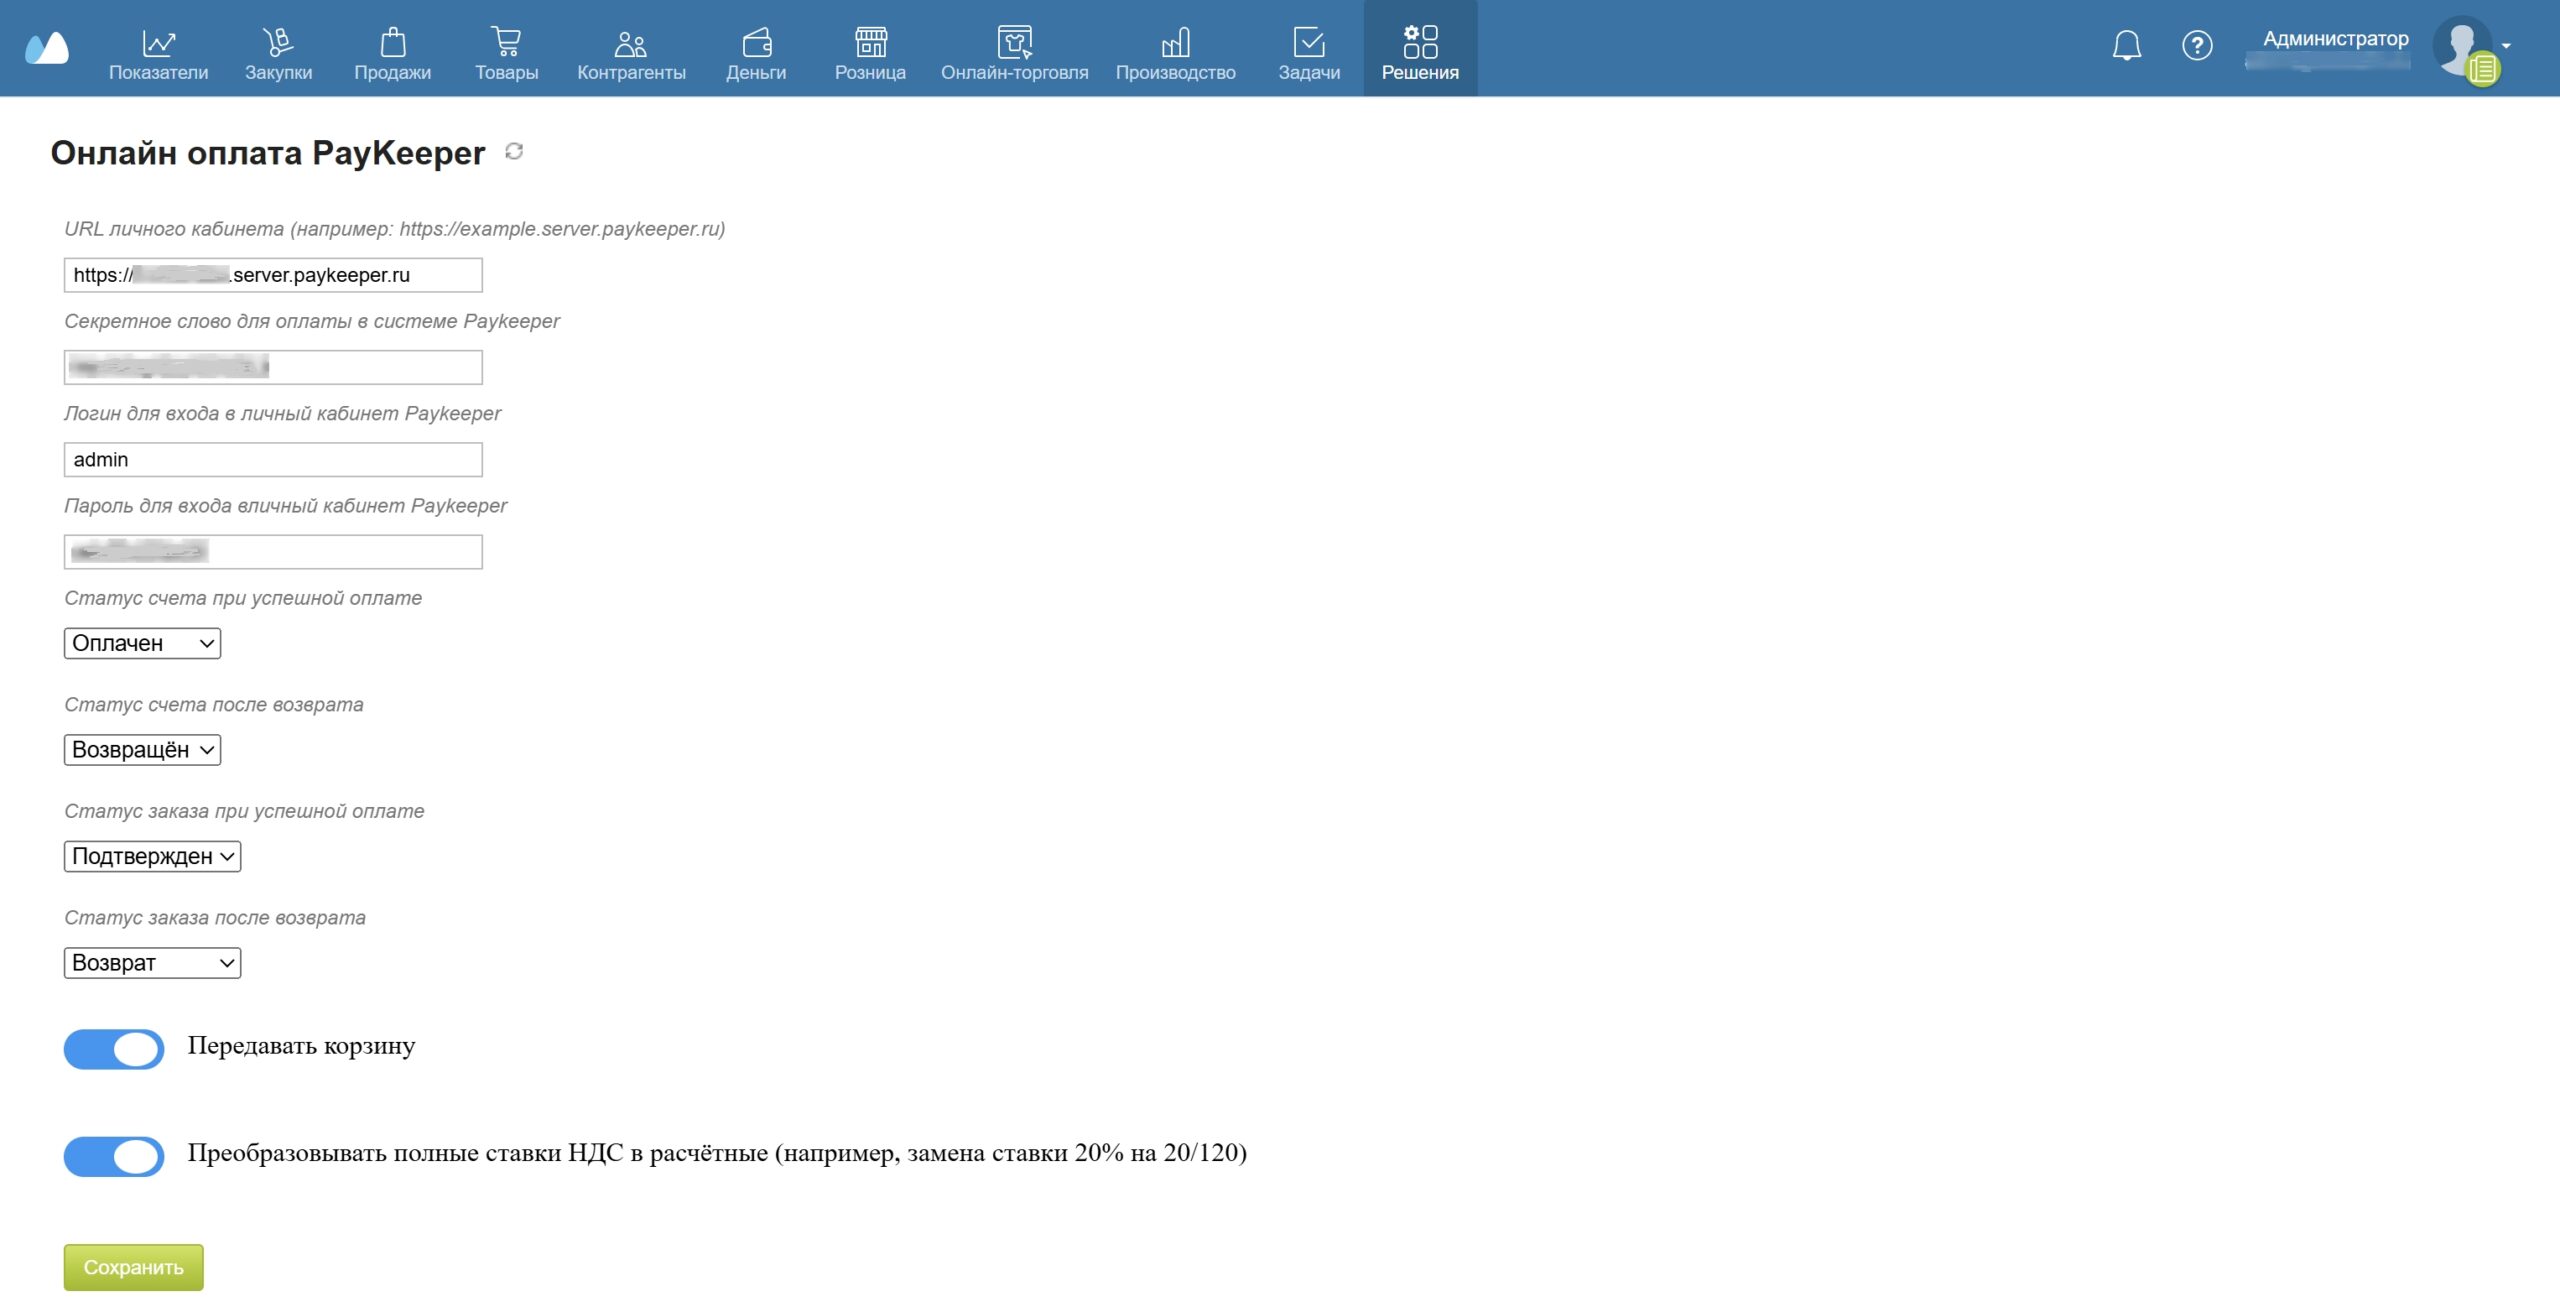Open the Розница section
The width and height of the screenshot is (2560, 1307).
pos(870,54)
